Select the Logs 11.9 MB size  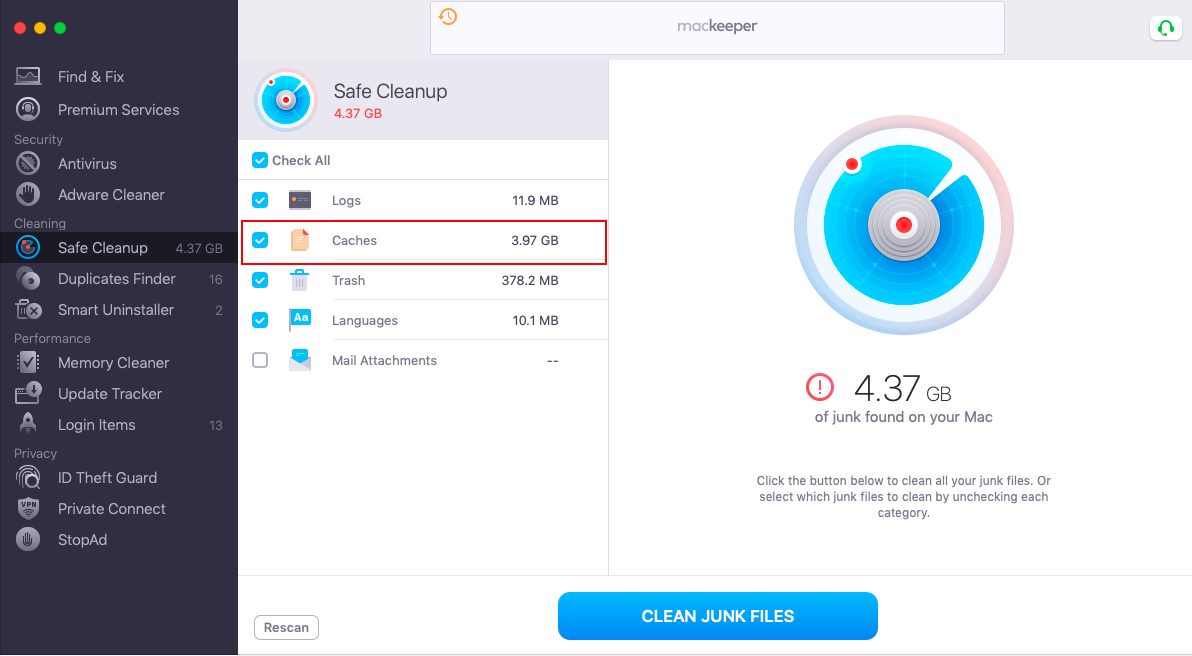coord(535,201)
